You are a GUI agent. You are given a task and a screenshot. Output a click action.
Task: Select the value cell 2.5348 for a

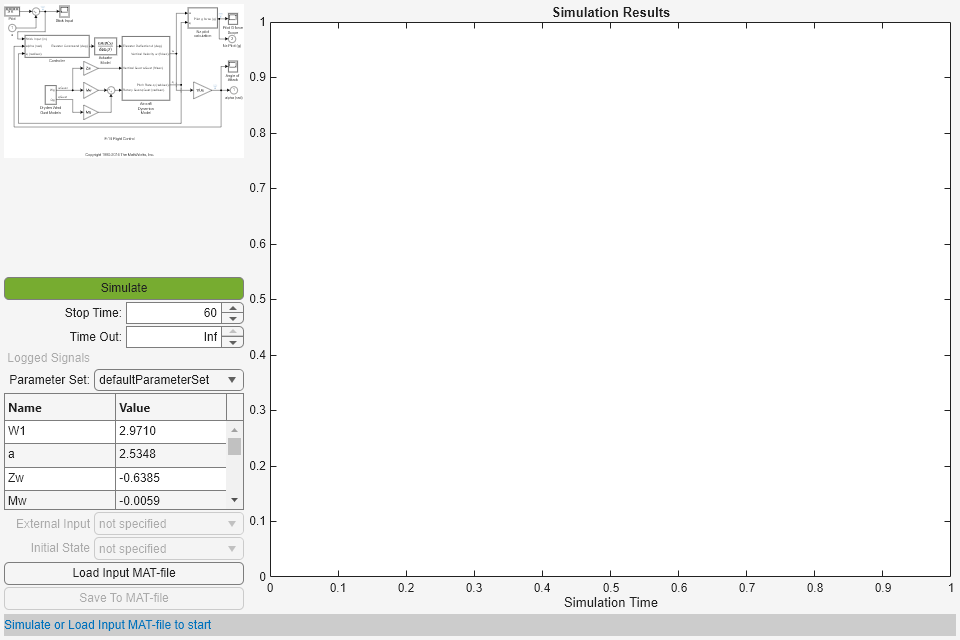point(171,454)
